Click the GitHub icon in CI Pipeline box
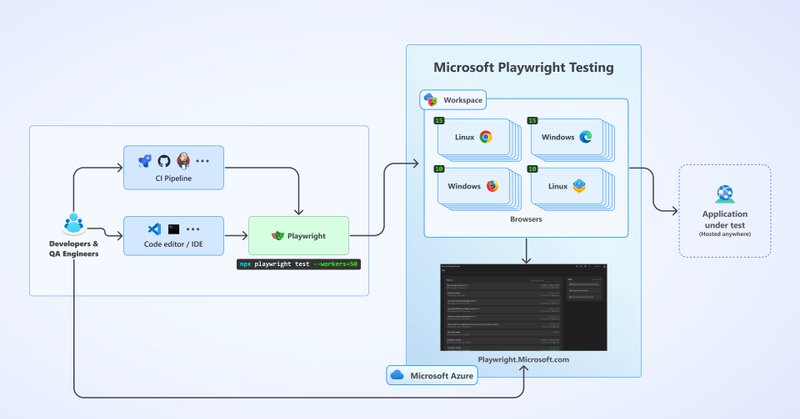 click(x=164, y=161)
